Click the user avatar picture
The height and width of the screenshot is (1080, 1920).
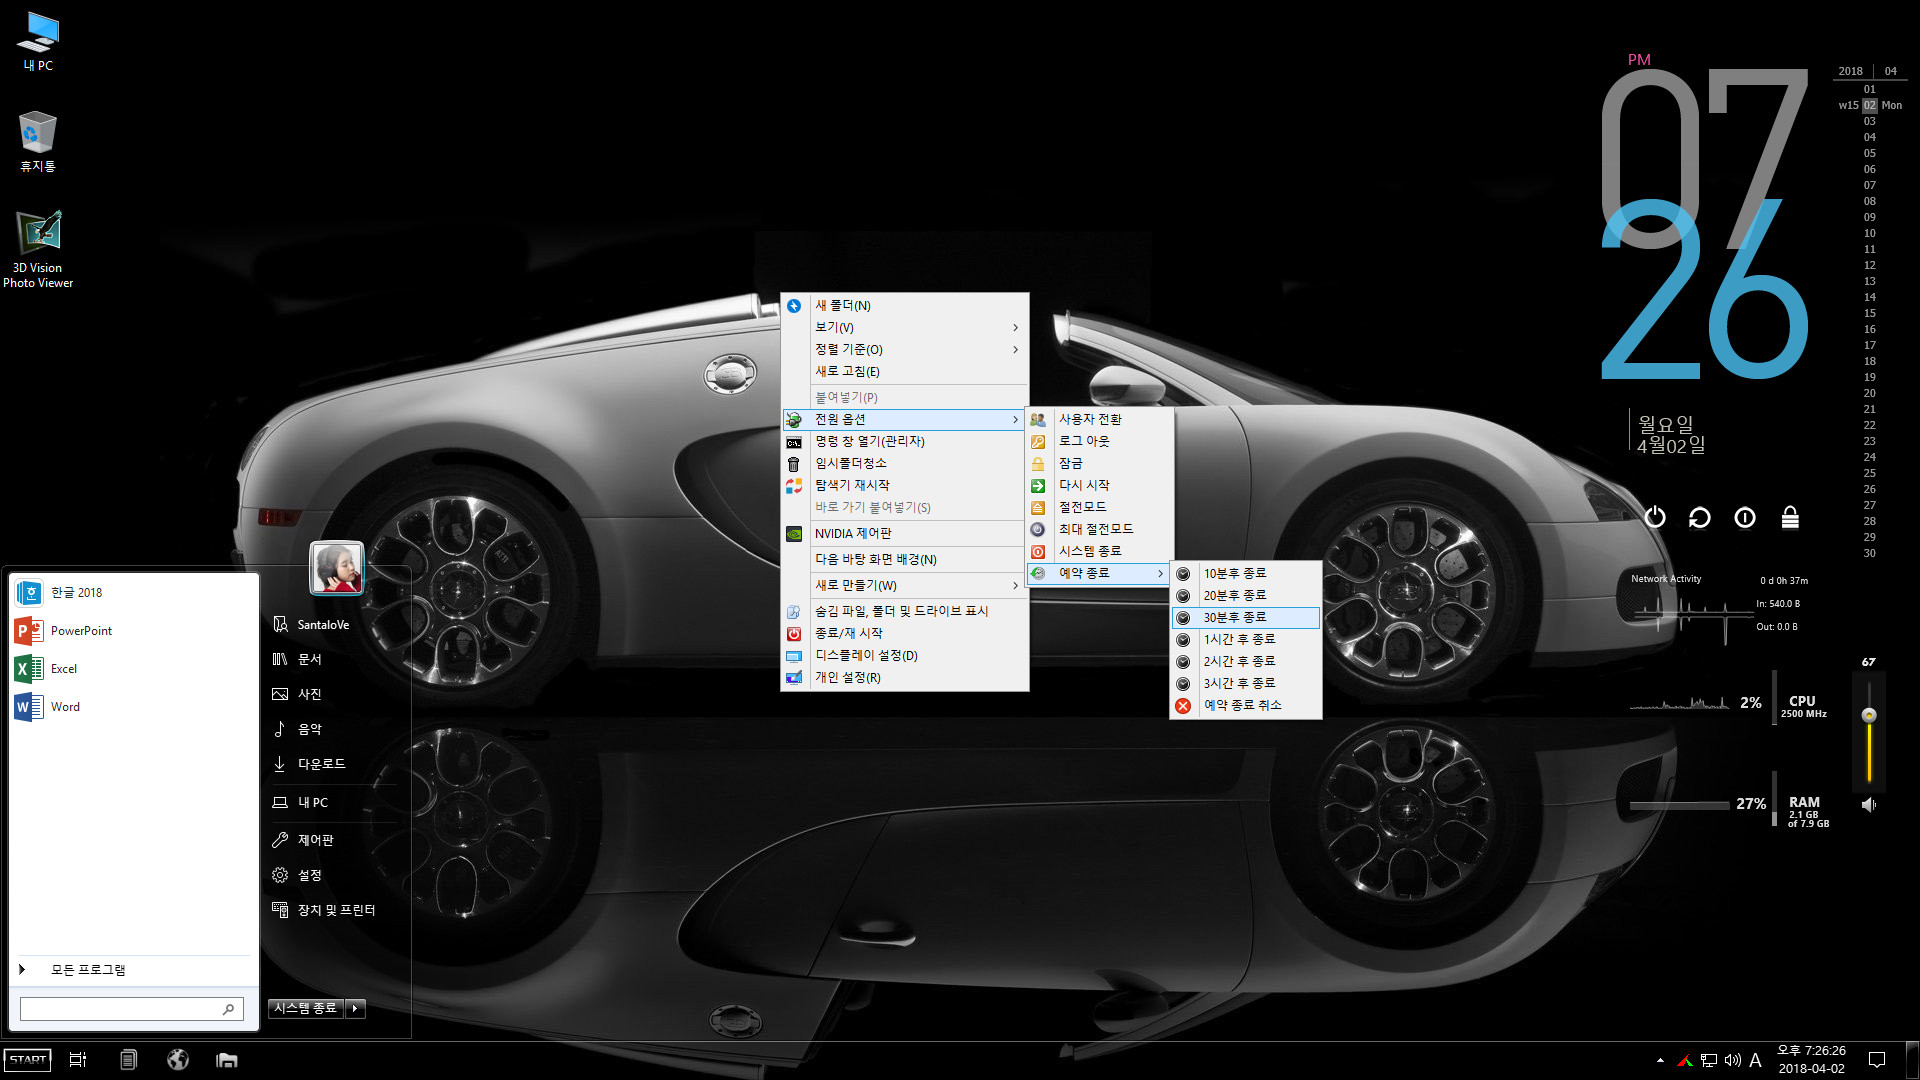click(x=337, y=567)
